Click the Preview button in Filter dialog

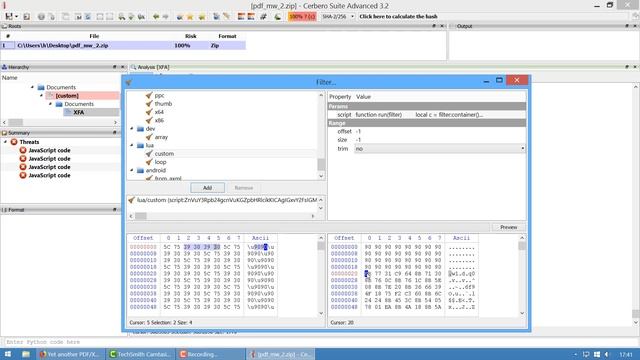[509, 227]
